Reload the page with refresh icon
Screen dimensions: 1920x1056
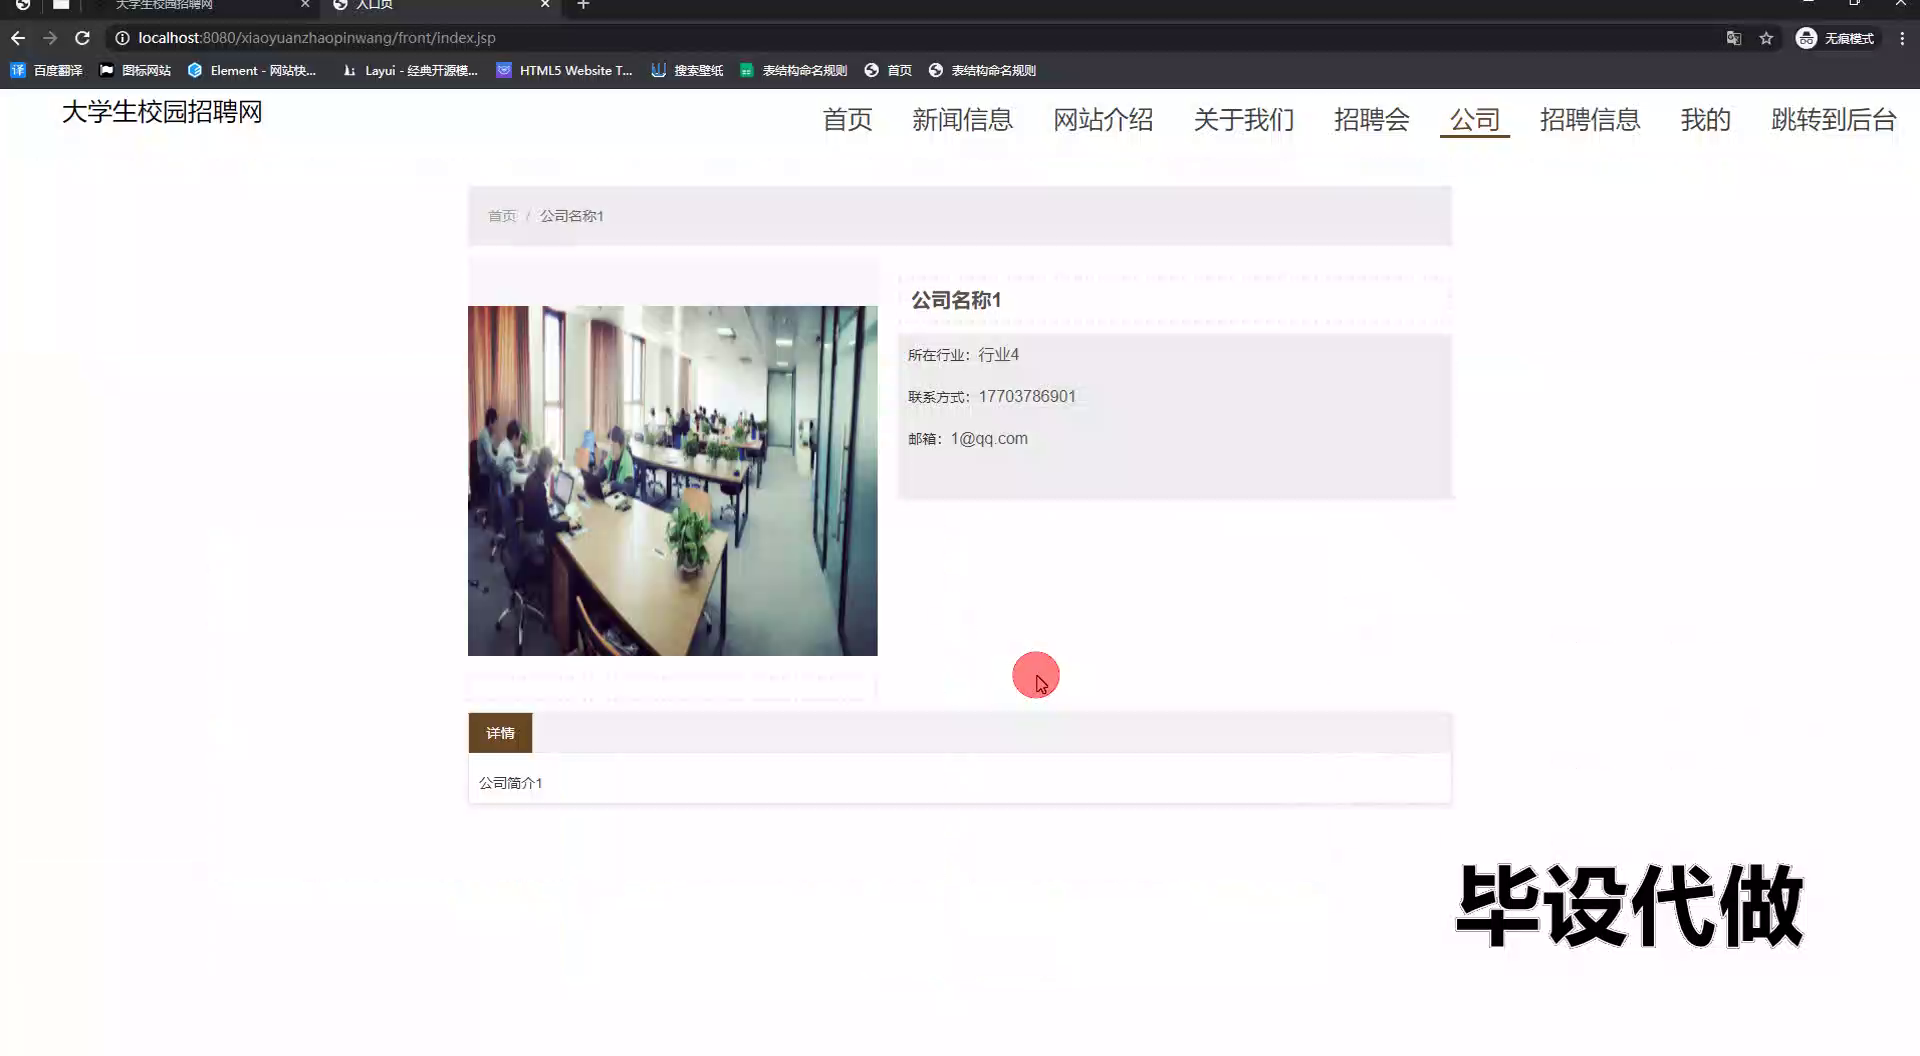(83, 38)
